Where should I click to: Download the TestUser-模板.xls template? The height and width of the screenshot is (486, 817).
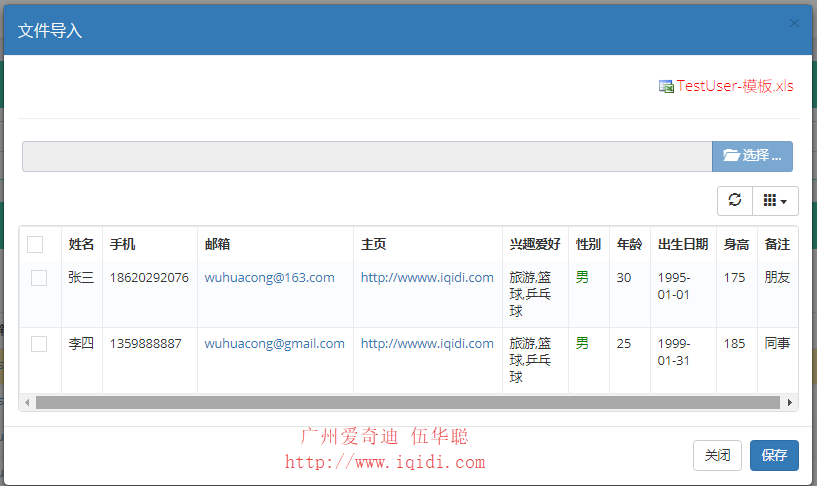click(x=735, y=86)
